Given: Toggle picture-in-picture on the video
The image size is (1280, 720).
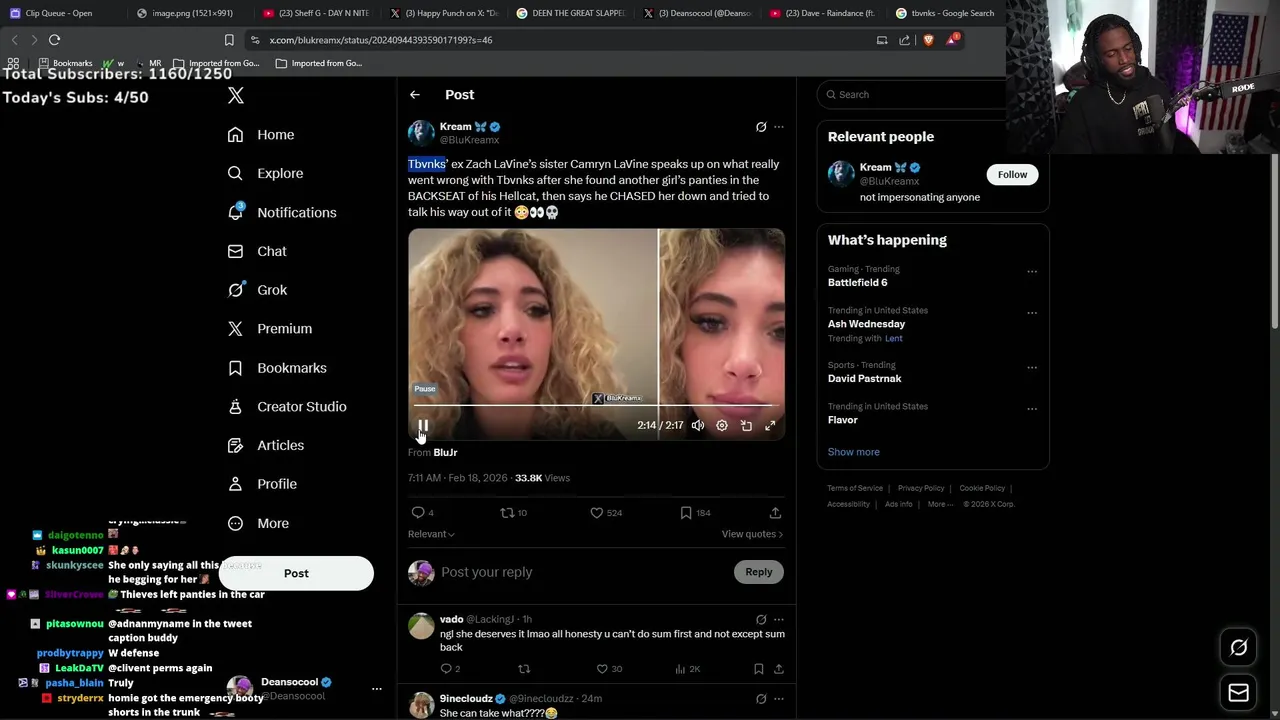Looking at the screenshot, I should 746,426.
